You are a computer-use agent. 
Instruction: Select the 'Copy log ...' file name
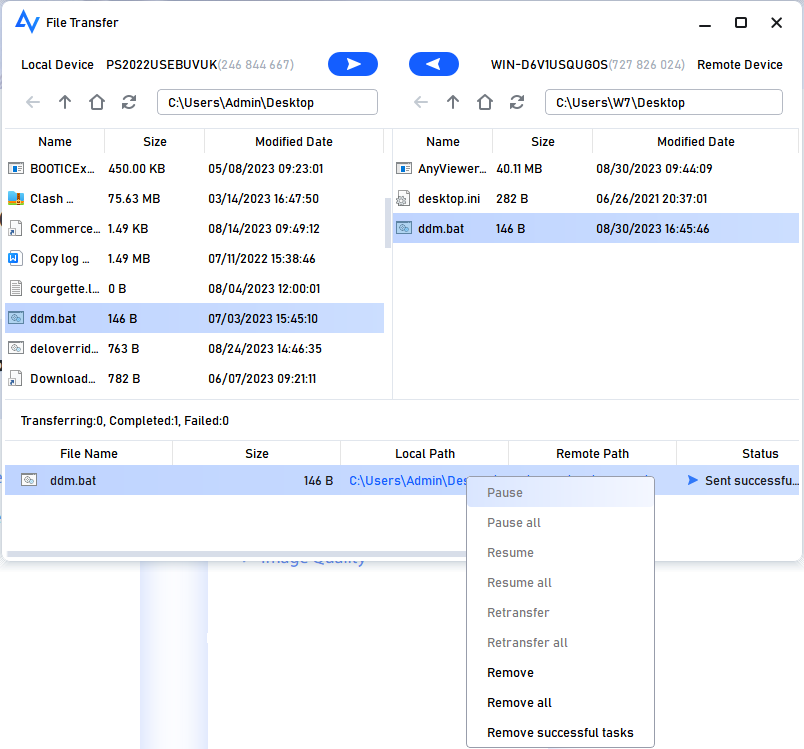[x=59, y=258]
